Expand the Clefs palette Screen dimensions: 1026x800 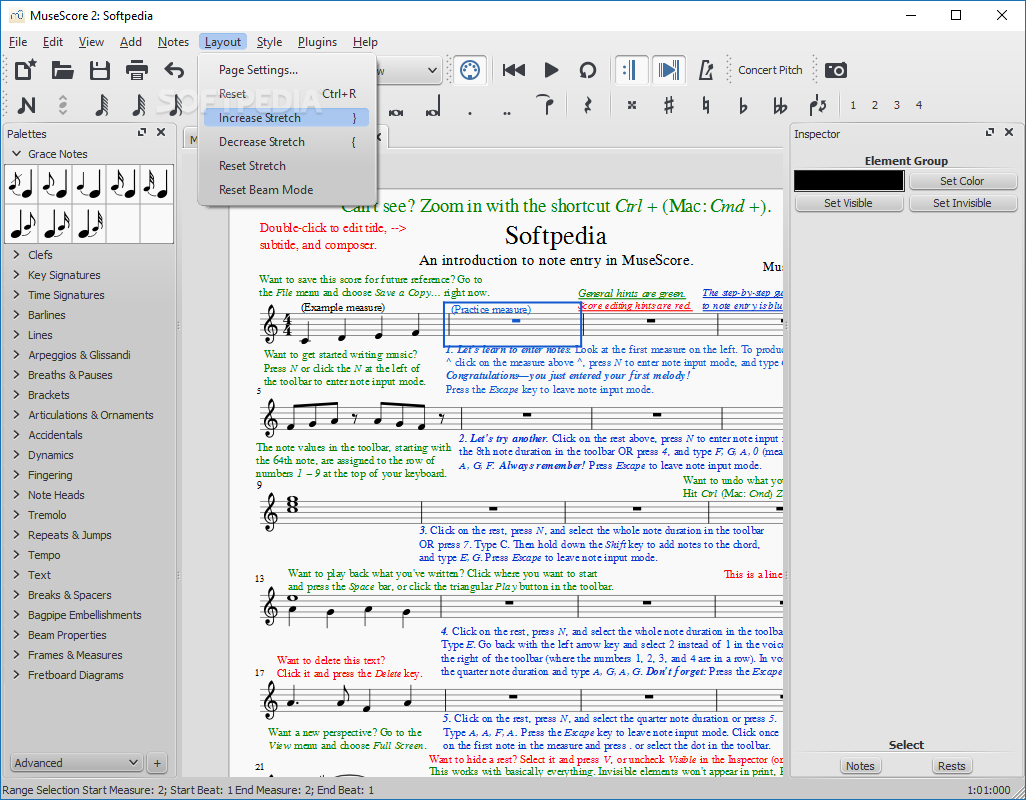point(17,254)
